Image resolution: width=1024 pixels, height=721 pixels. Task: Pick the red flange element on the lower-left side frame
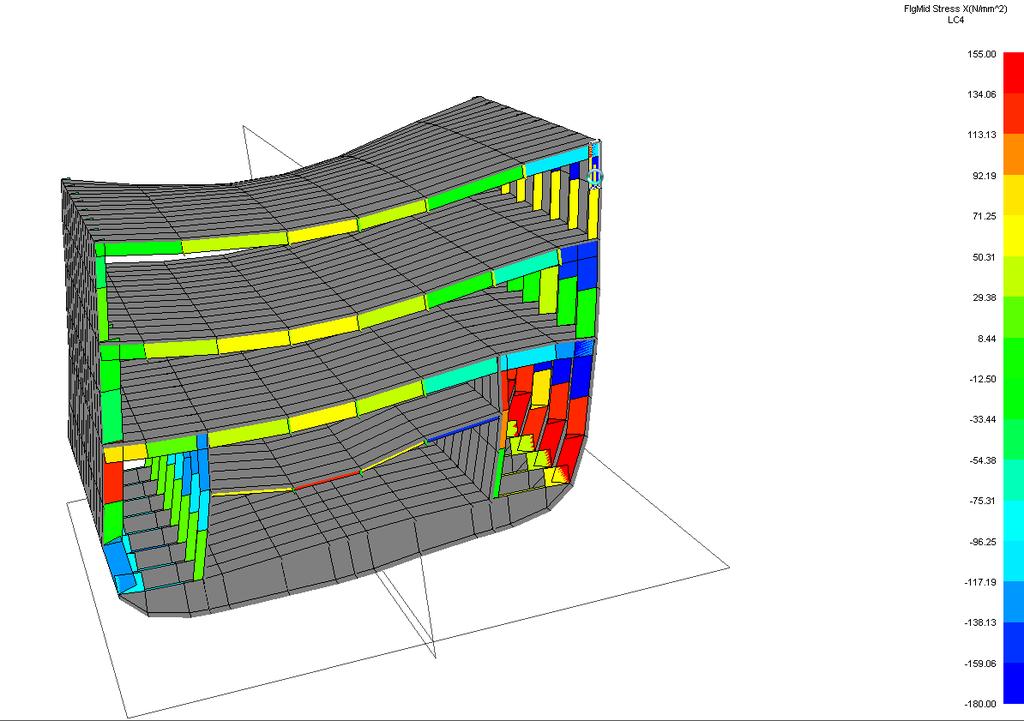coord(113,481)
